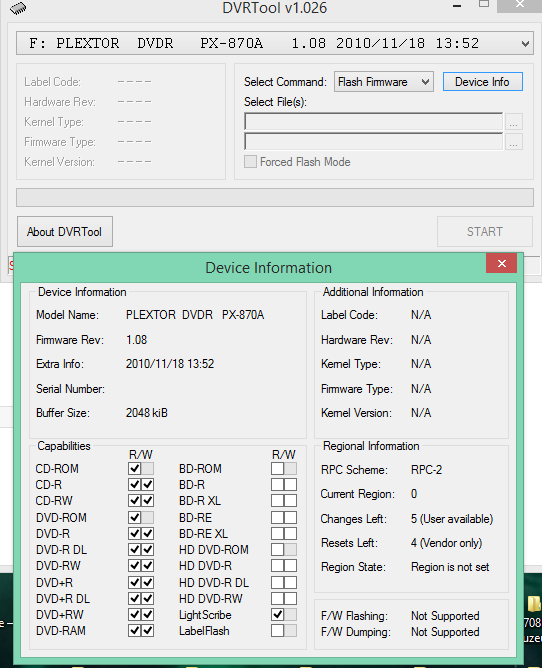This screenshot has height=668, width=542.
Task: Toggle LabelFlash read checkbox
Action: pos(277,631)
